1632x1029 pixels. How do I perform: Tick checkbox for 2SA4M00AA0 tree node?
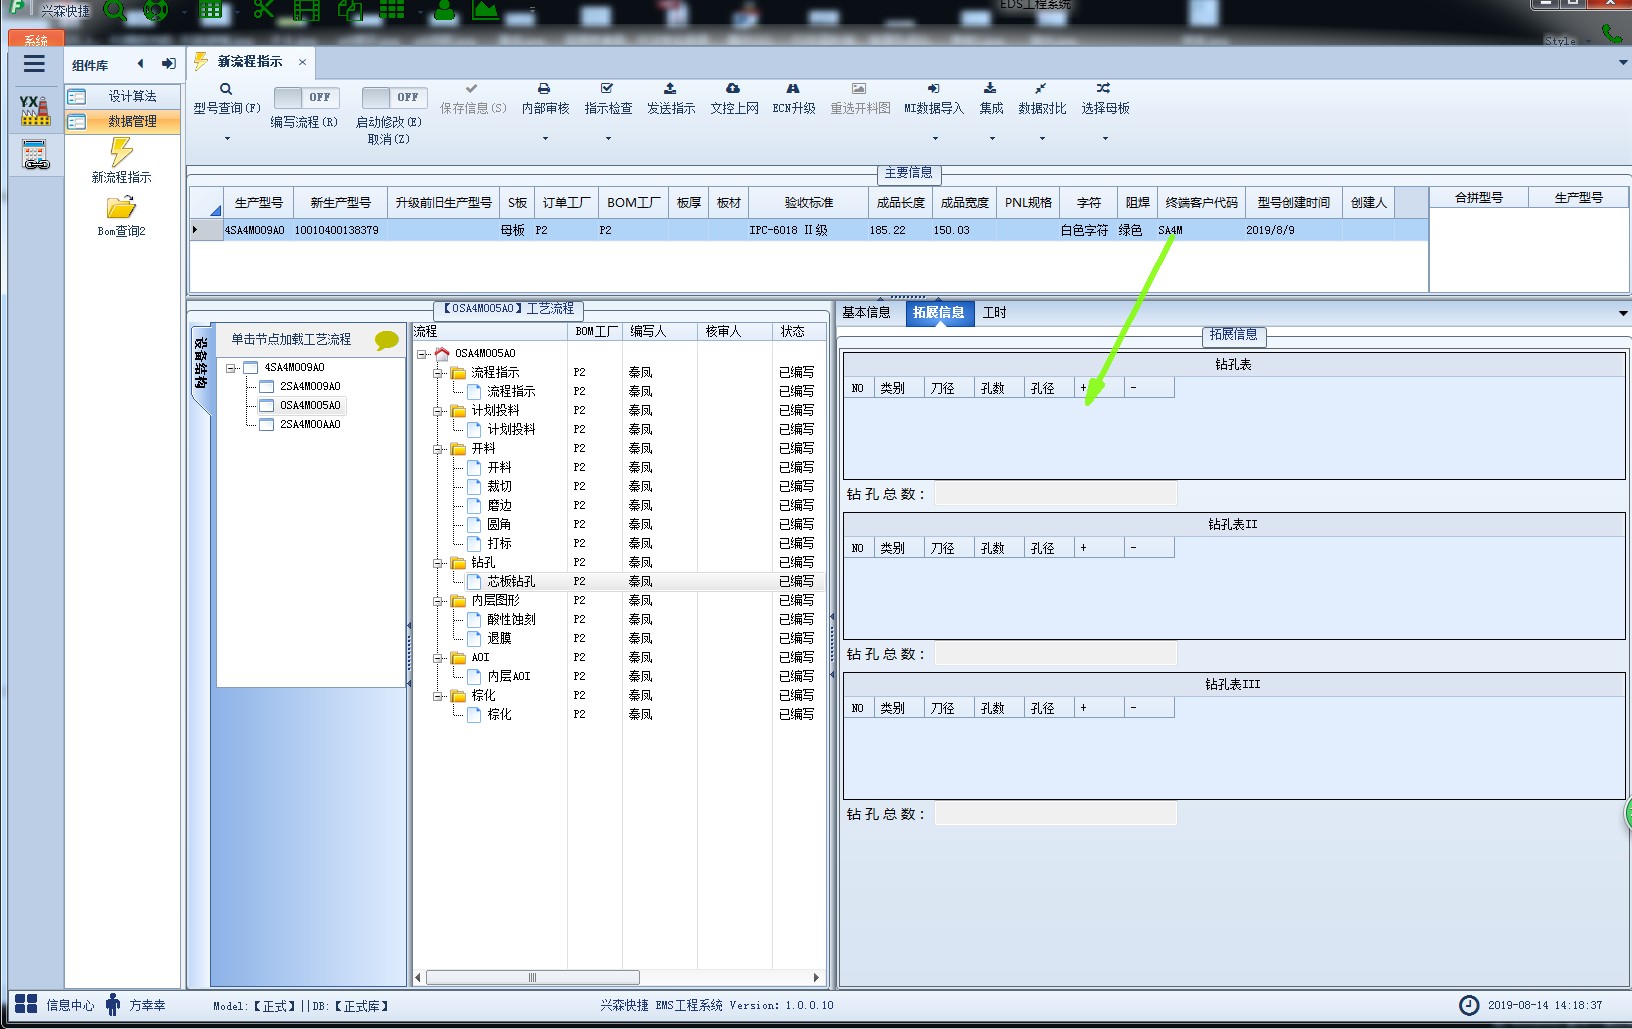tap(267, 424)
